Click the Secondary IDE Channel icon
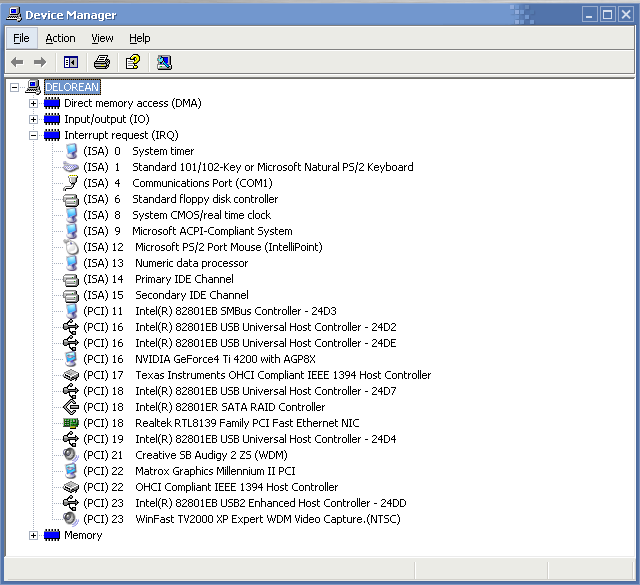 click(x=71, y=295)
